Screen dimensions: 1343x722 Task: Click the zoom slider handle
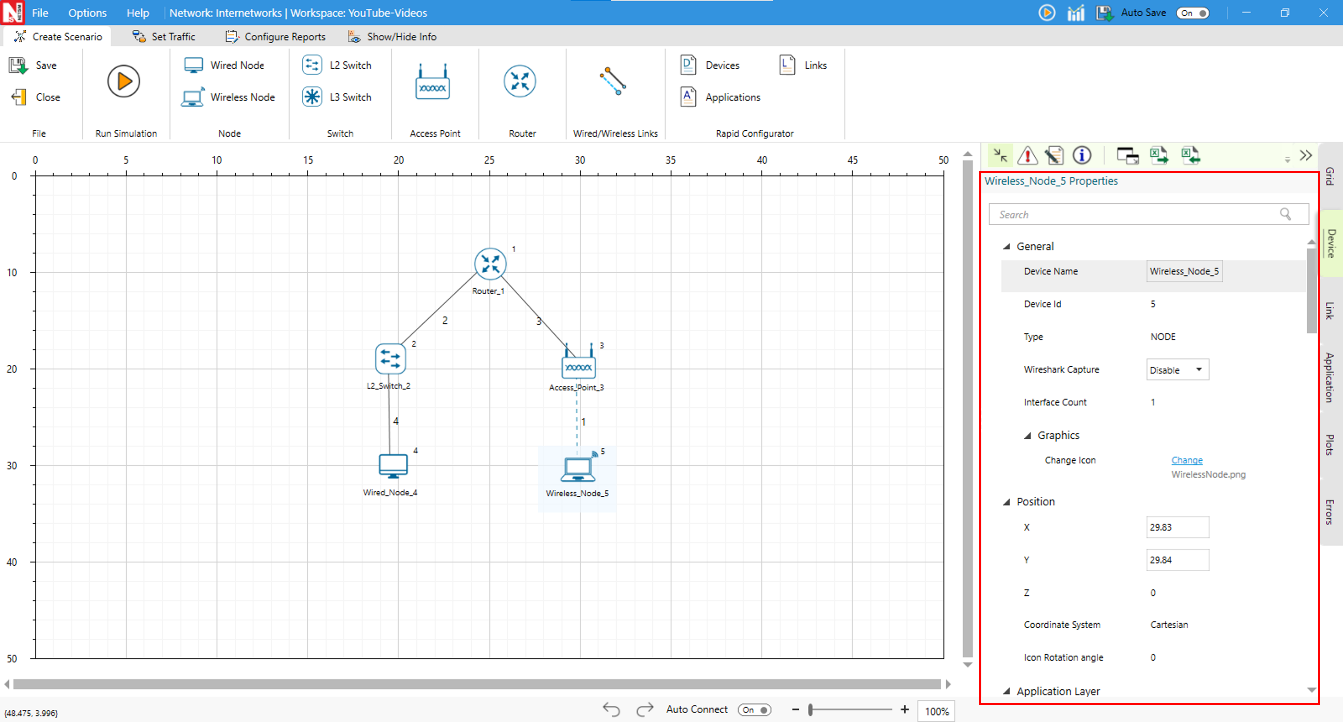(x=812, y=710)
